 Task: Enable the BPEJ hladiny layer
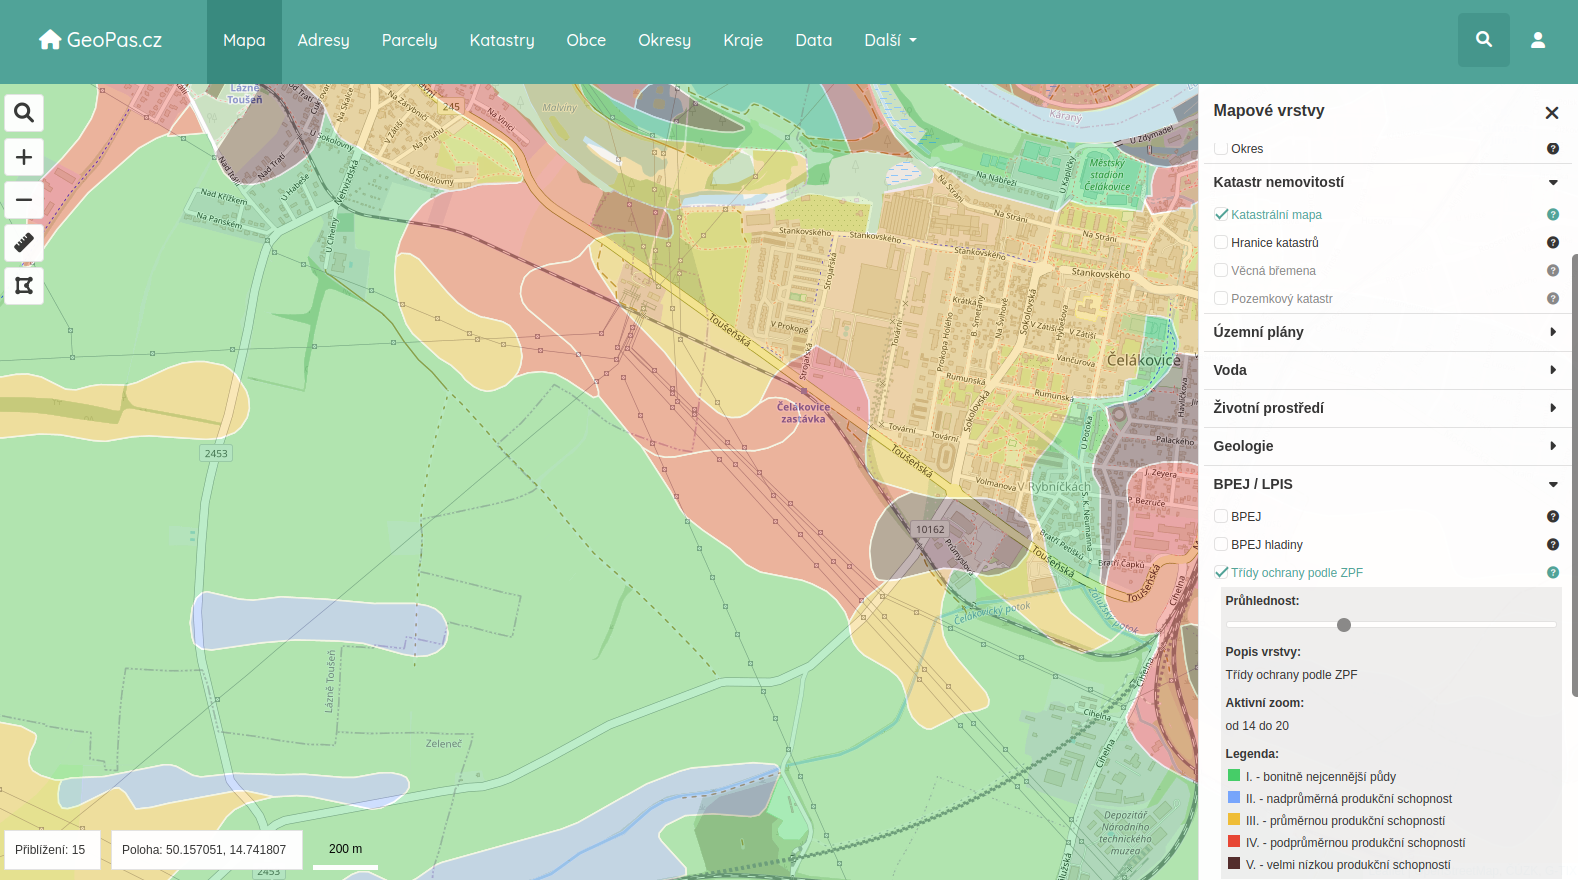(x=1221, y=545)
